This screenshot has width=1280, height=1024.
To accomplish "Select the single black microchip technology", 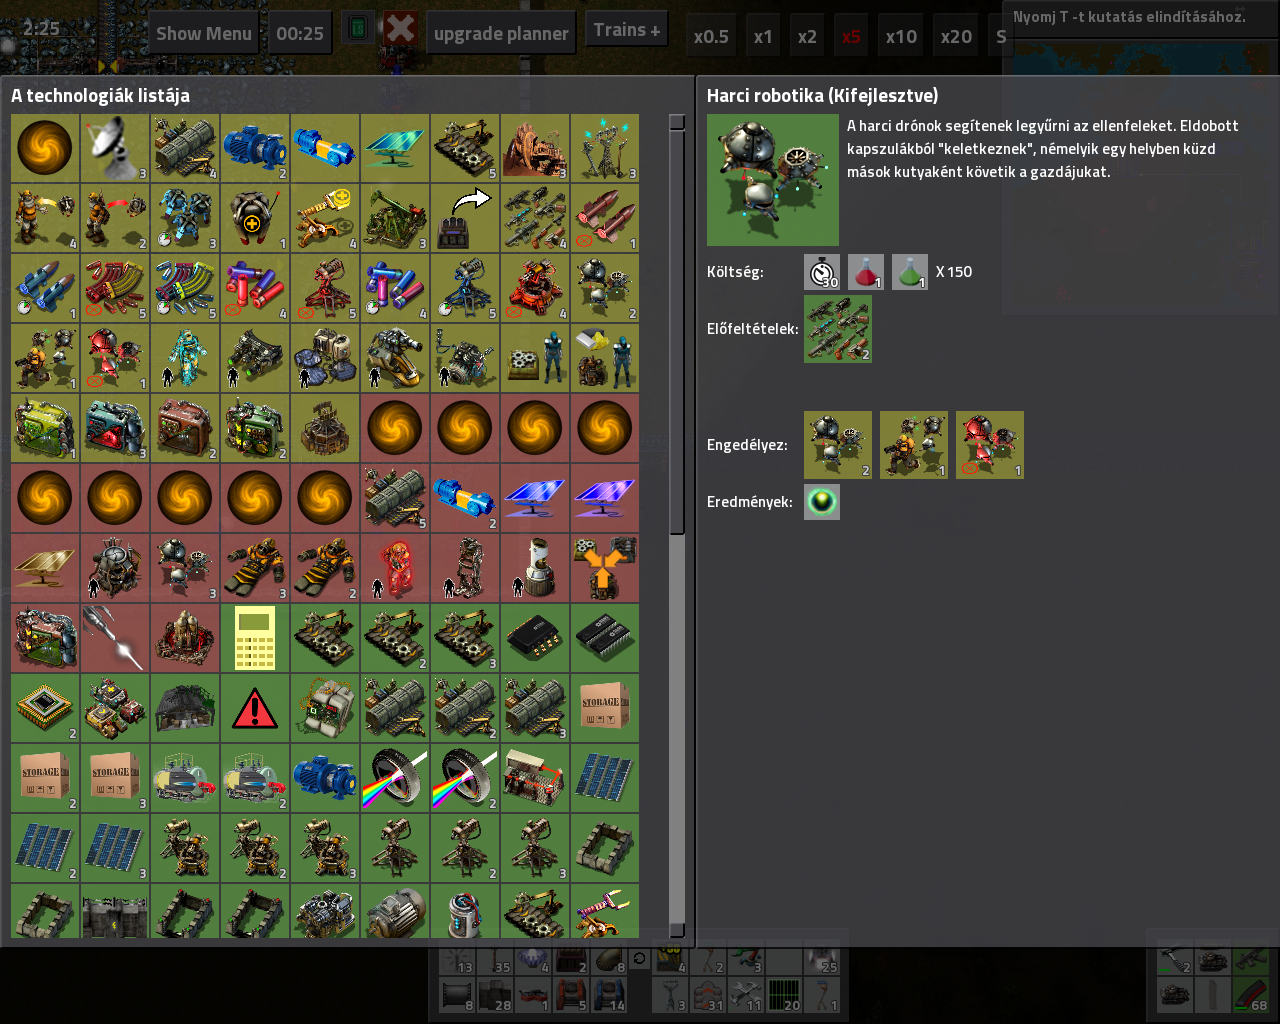I will (x=535, y=638).
